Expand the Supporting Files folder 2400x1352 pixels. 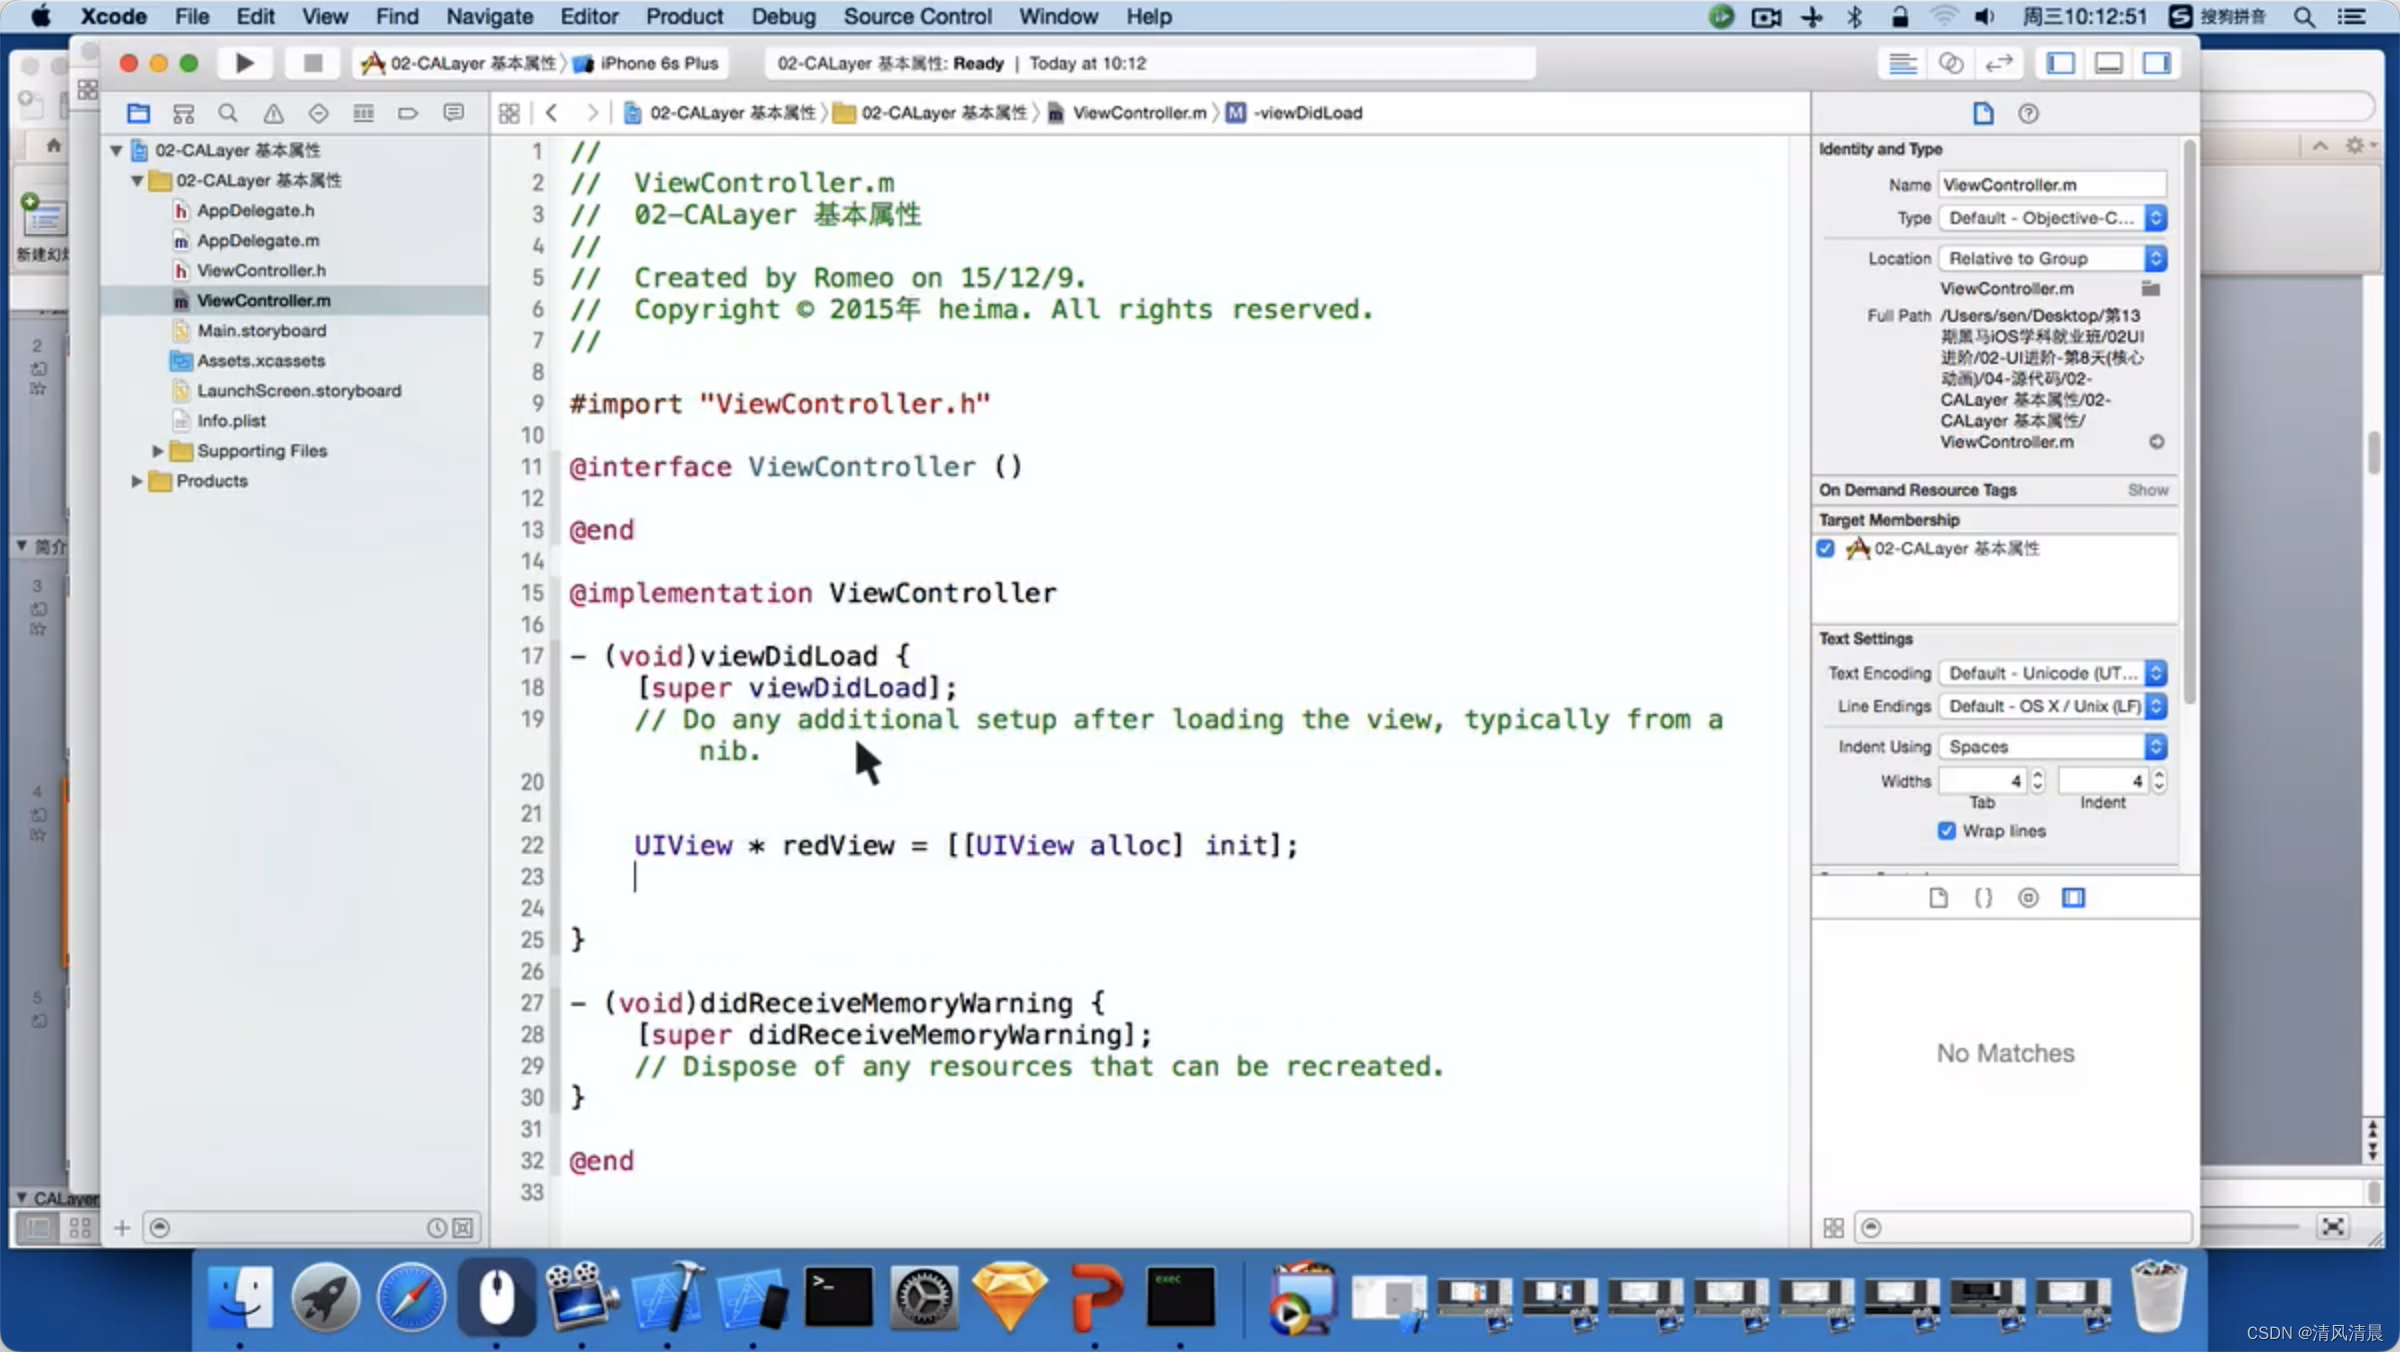(157, 450)
